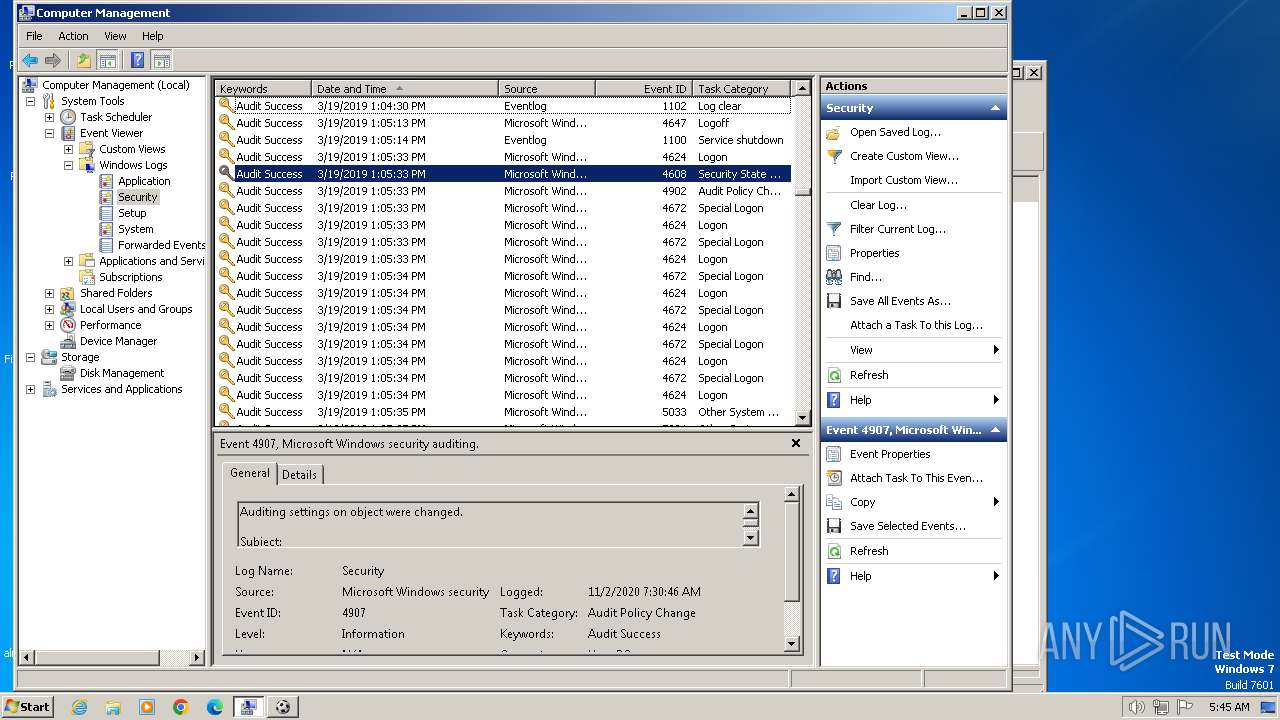Click the blue Help toolbar icon
This screenshot has height=720, width=1280.
point(138,60)
